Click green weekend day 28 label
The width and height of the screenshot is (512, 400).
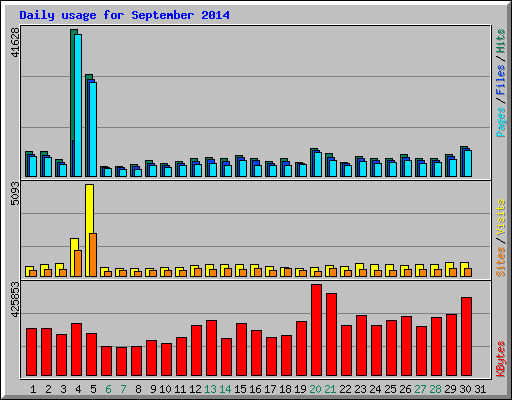[x=435, y=389]
